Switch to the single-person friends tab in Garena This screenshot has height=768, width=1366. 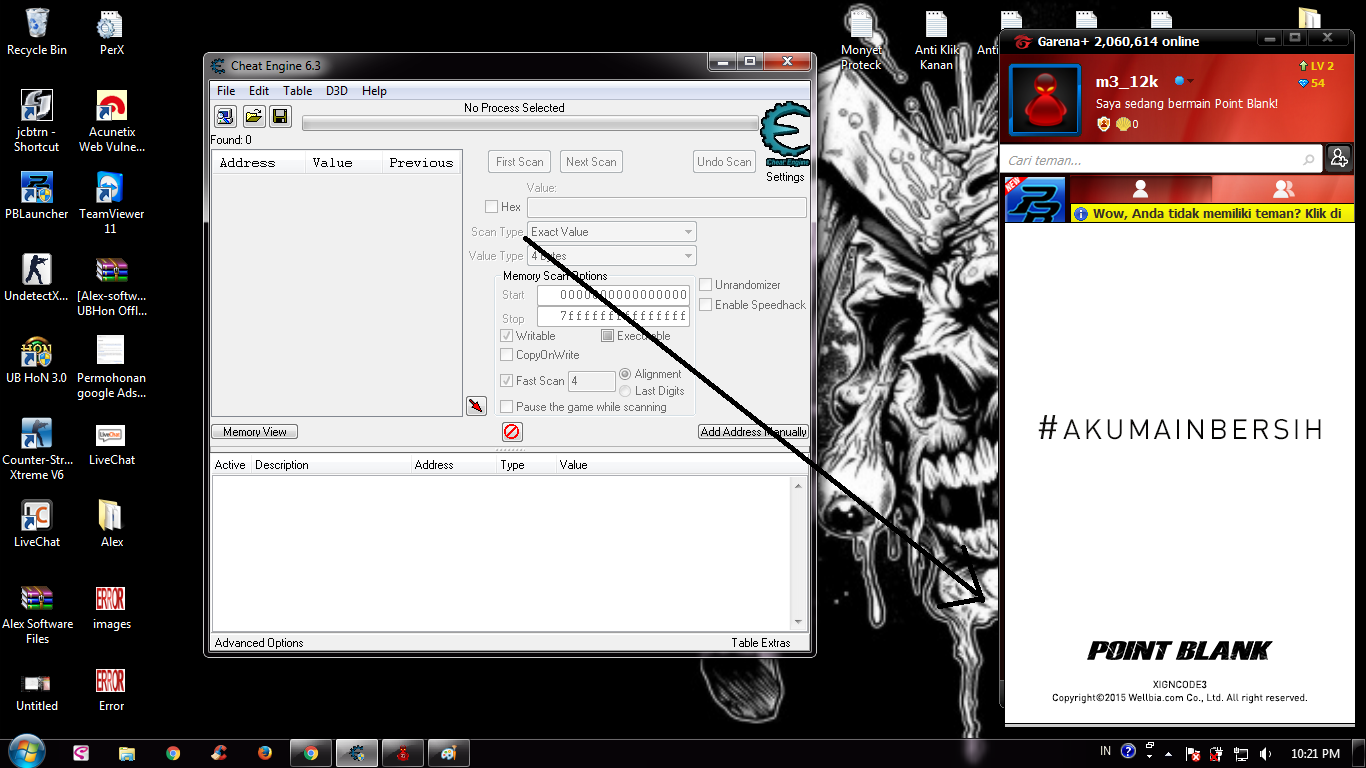click(x=1140, y=189)
